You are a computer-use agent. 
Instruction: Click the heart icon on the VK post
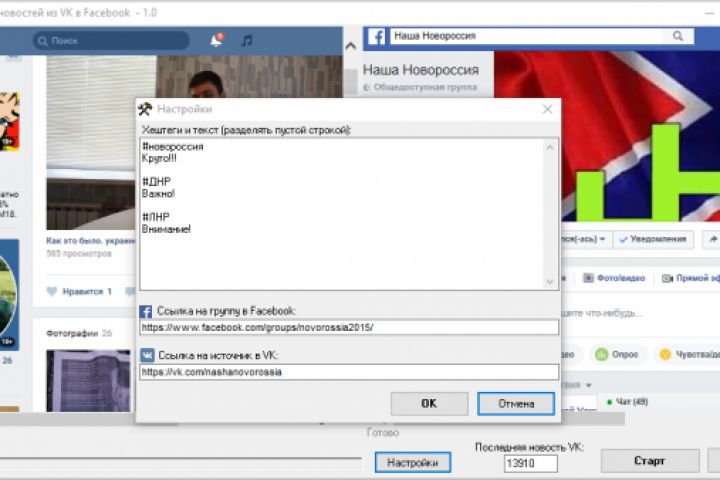pos(52,291)
